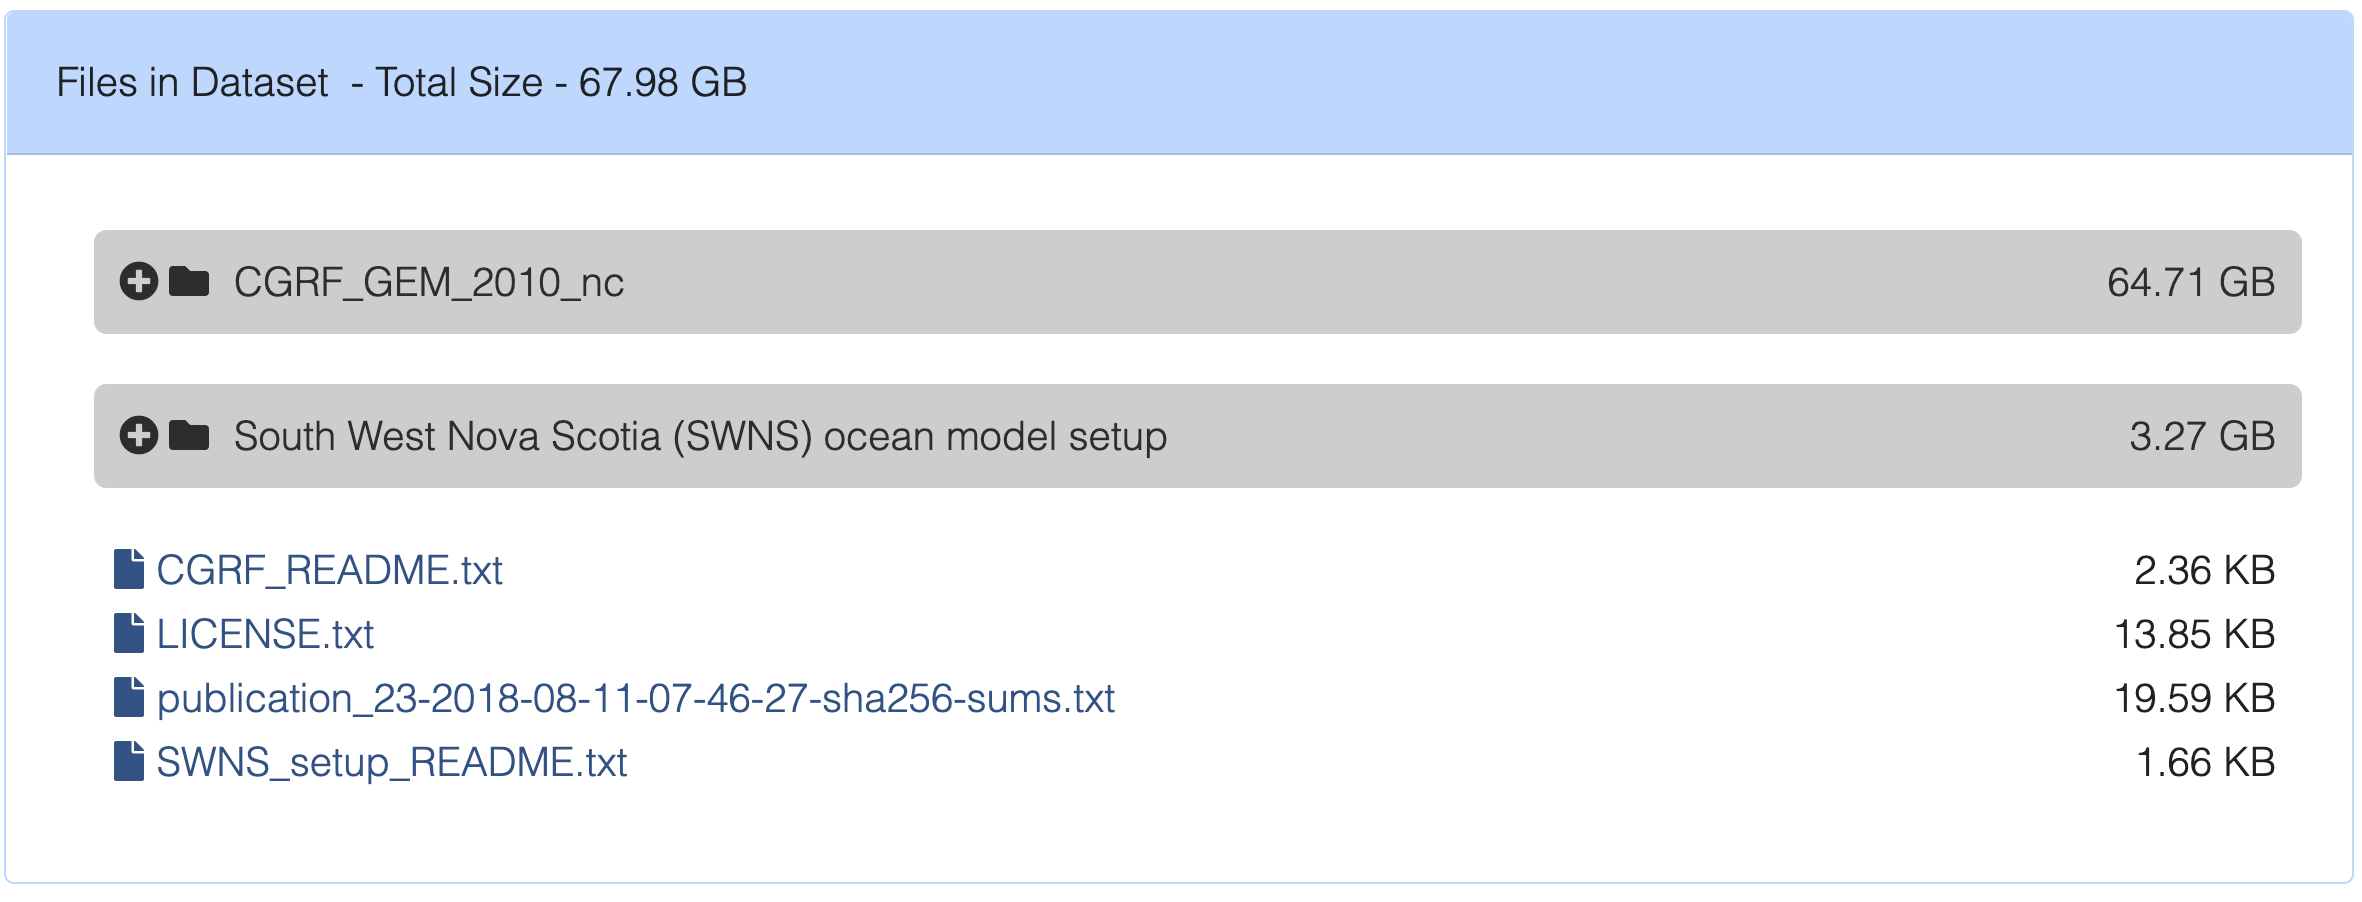The height and width of the screenshot is (902, 2362).
Task: Expand the SWNS ocean model setup plus icon
Action: [x=138, y=436]
